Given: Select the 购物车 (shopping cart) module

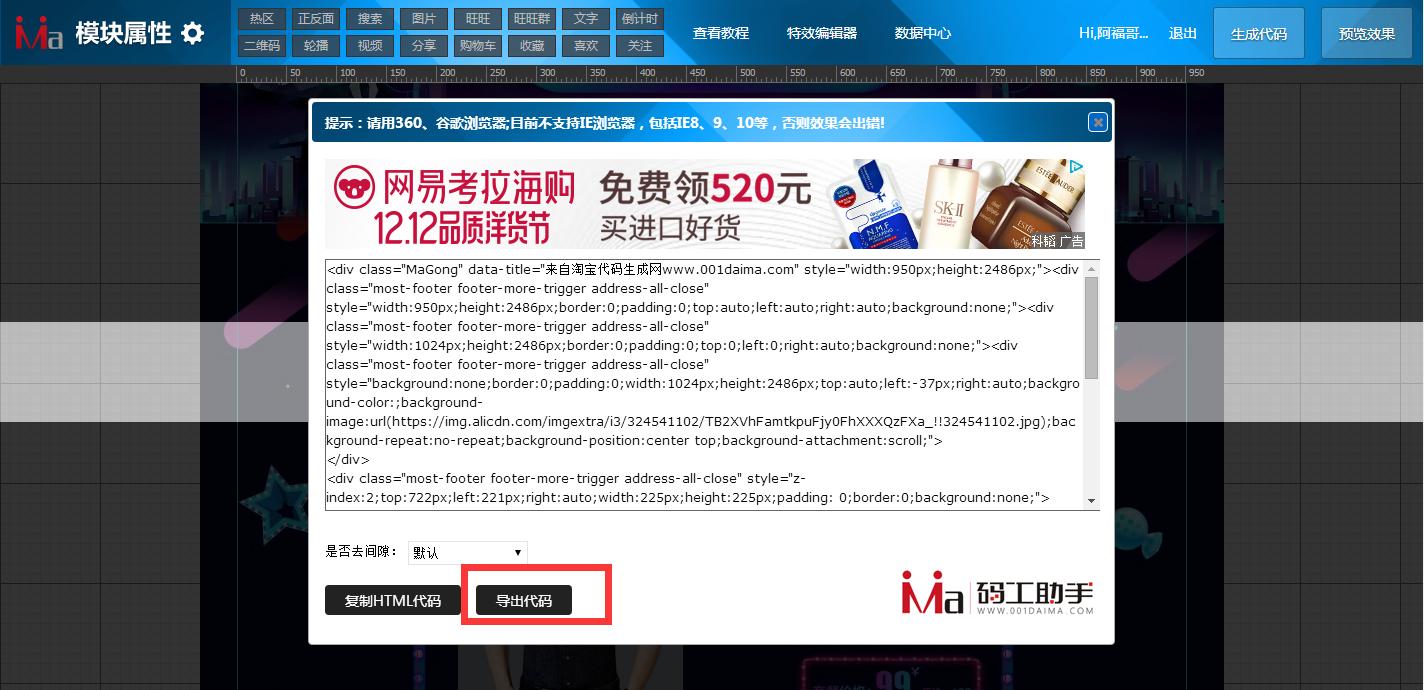Looking at the screenshot, I should tap(478, 45).
